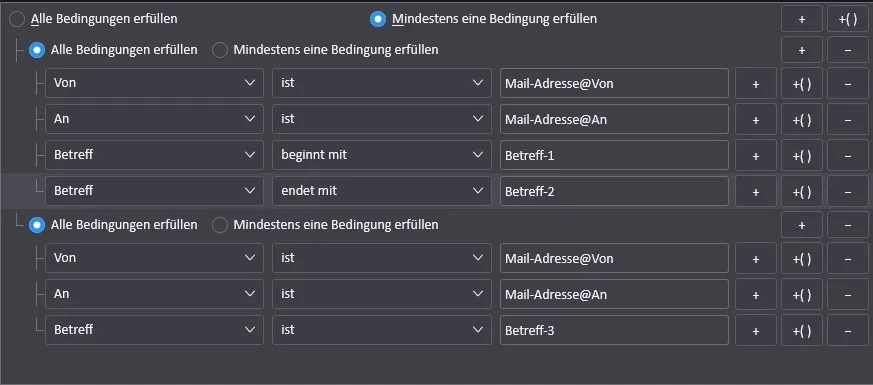The image size is (873, 385).
Task: Select 'Mindestens eine Bedingung erfüllen' in second group
Action: point(220,225)
